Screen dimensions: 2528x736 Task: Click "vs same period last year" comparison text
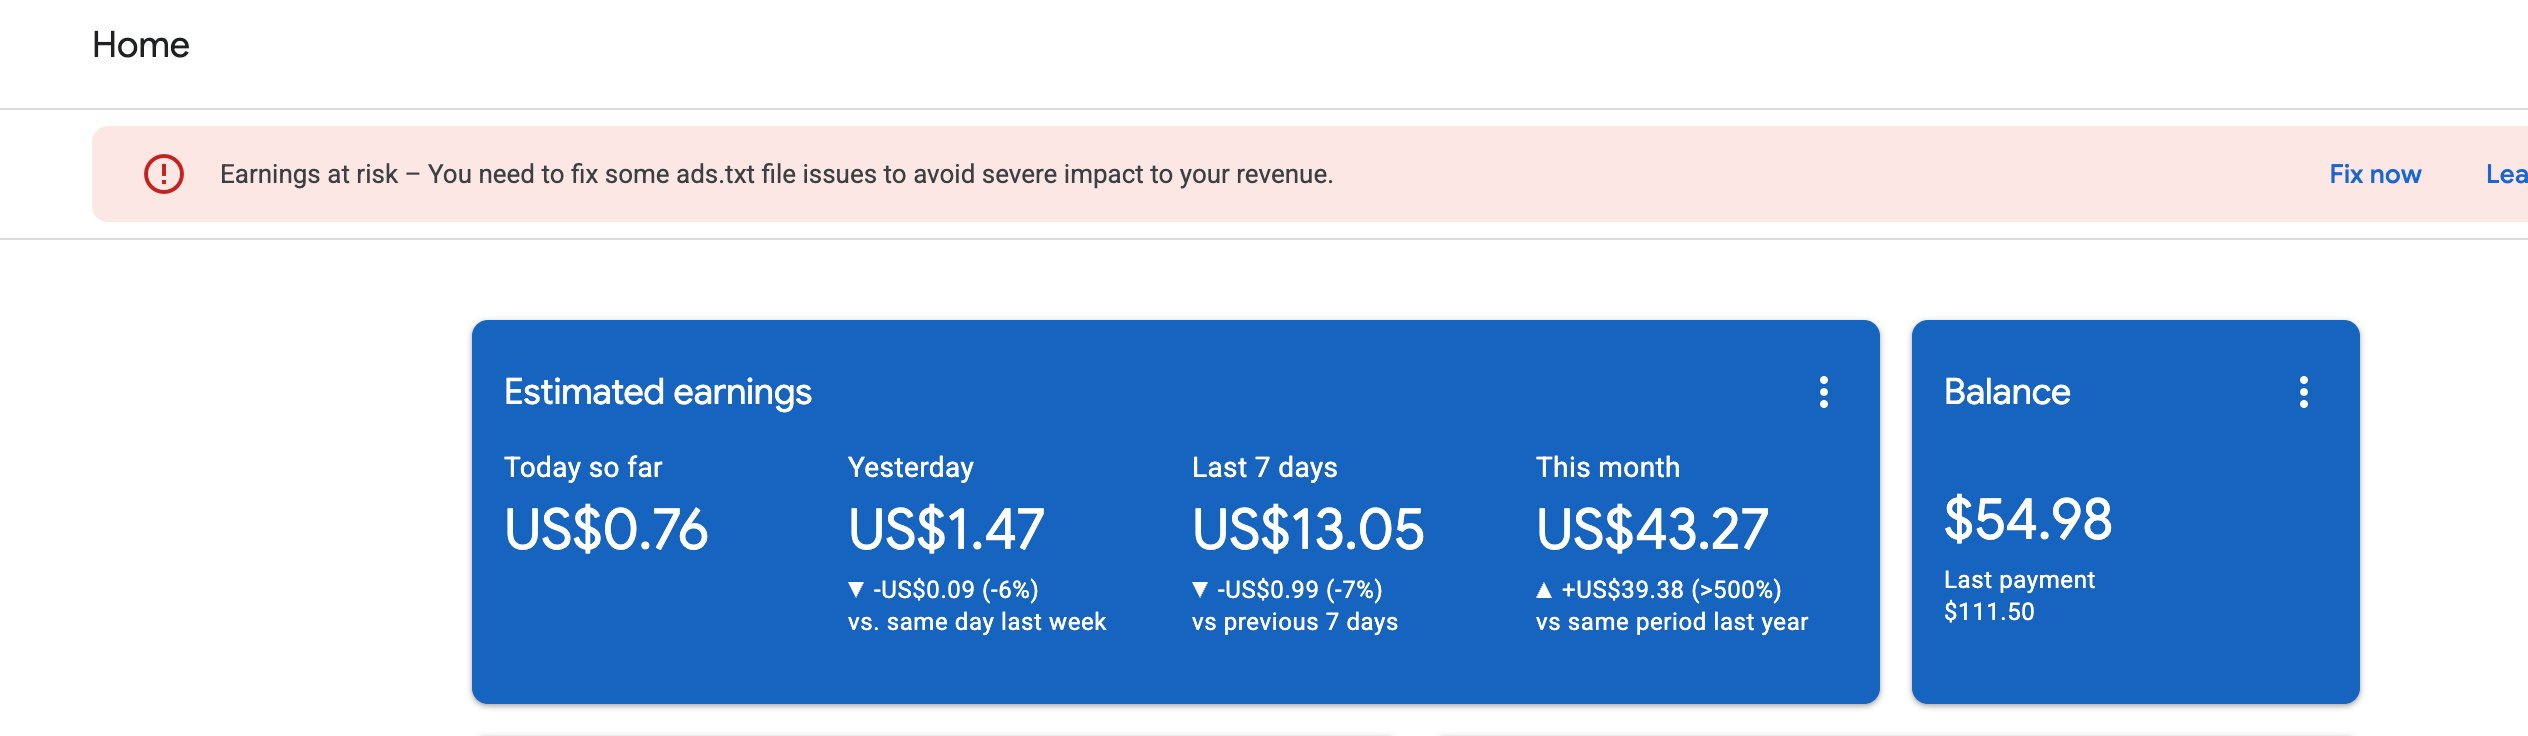1672,622
